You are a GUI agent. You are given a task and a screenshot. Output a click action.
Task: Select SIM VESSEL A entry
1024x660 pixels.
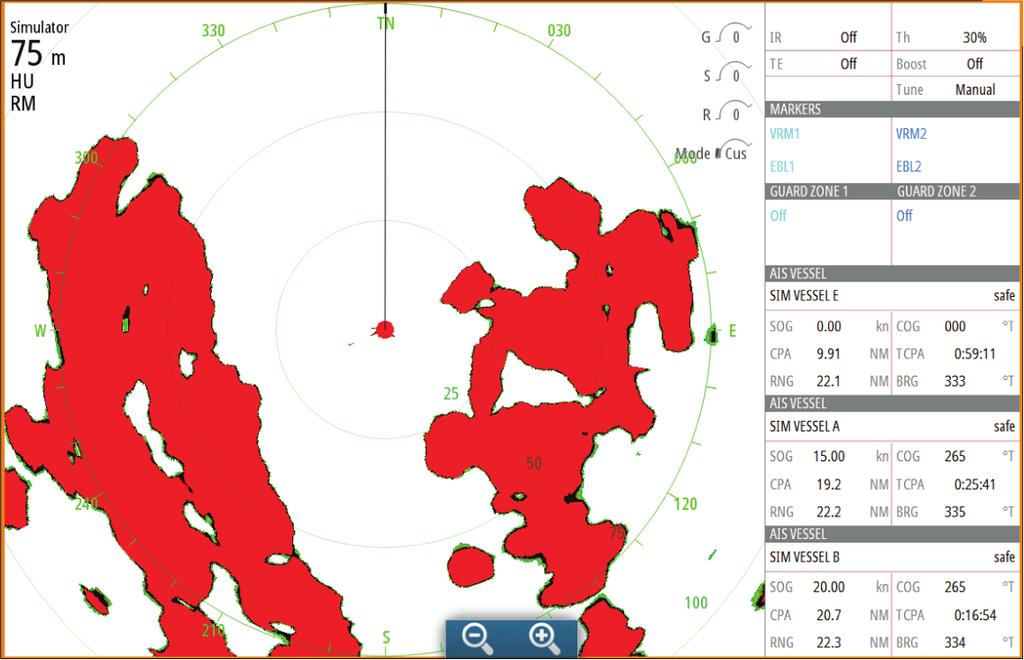click(x=892, y=426)
